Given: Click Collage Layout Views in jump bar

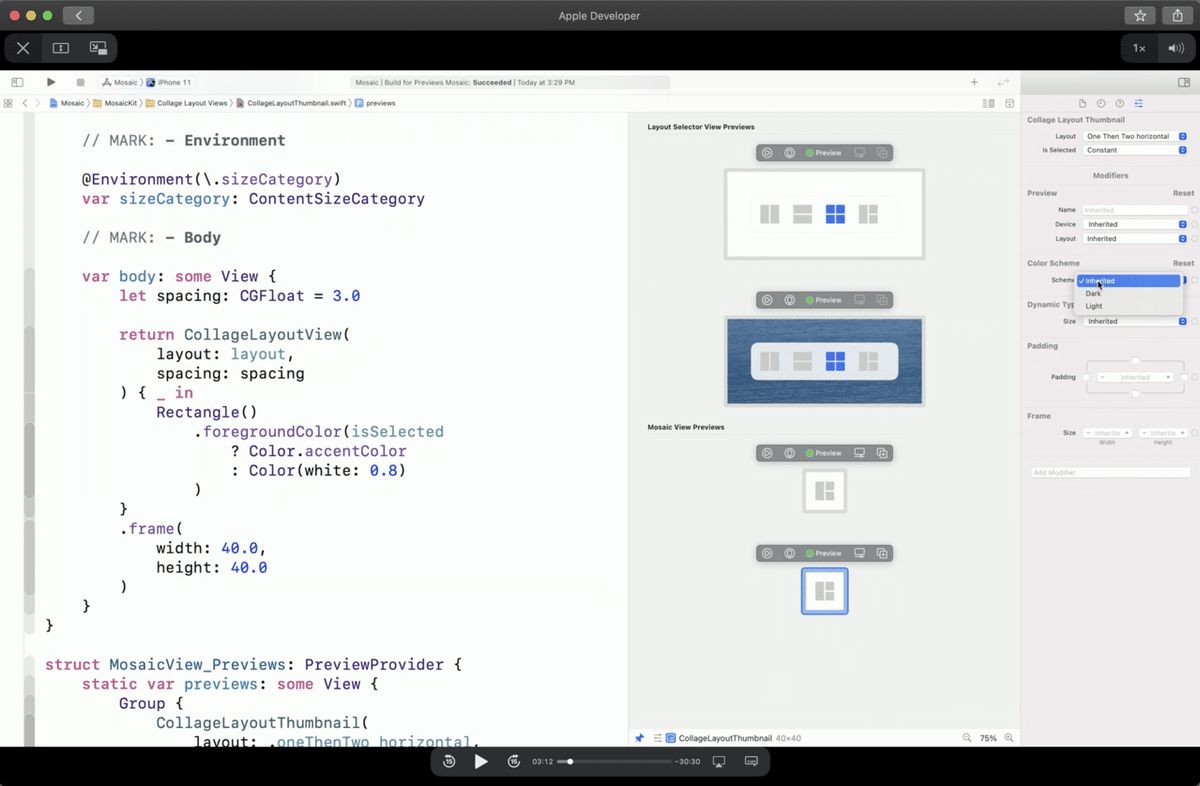Looking at the screenshot, I should 186,103.
